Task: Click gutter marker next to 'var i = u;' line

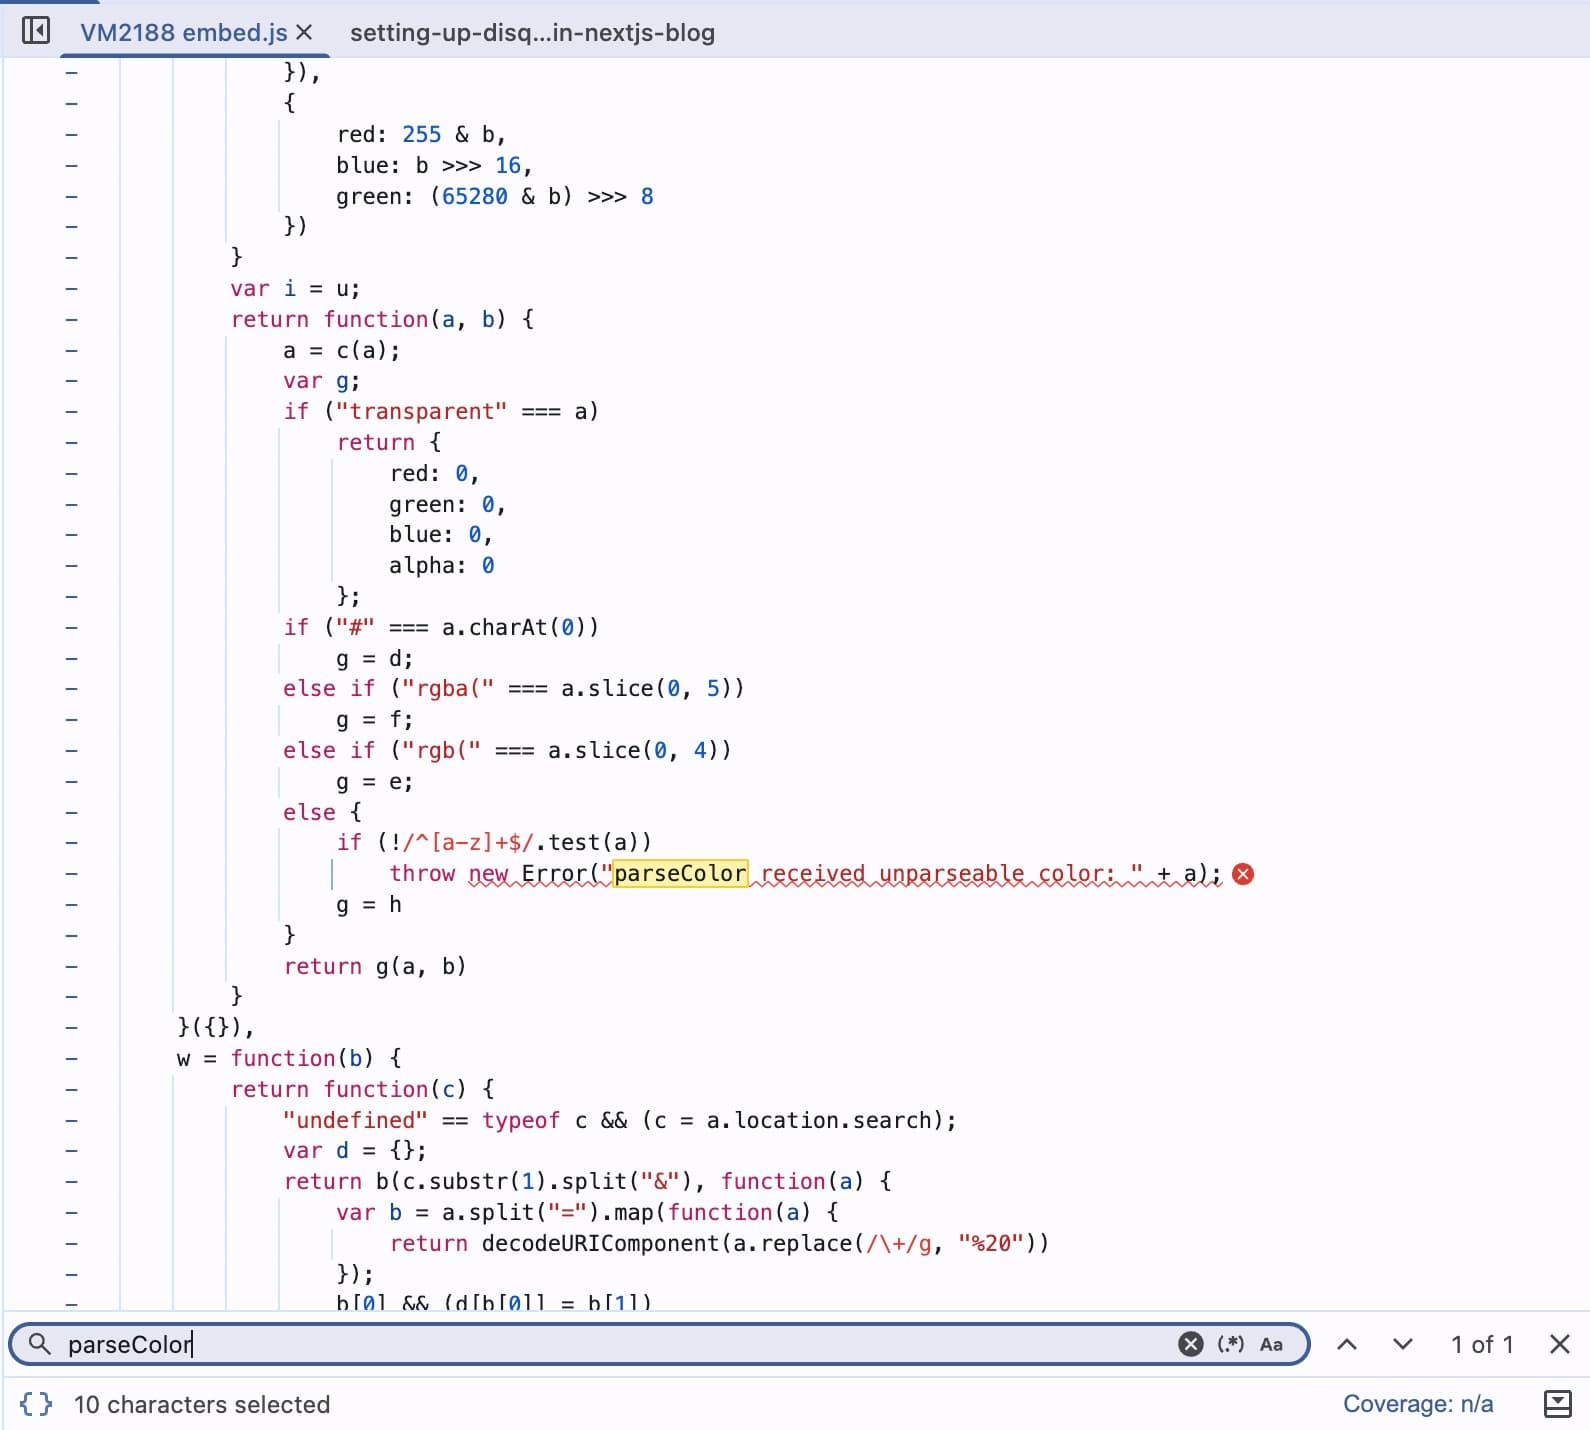Action: (71, 289)
